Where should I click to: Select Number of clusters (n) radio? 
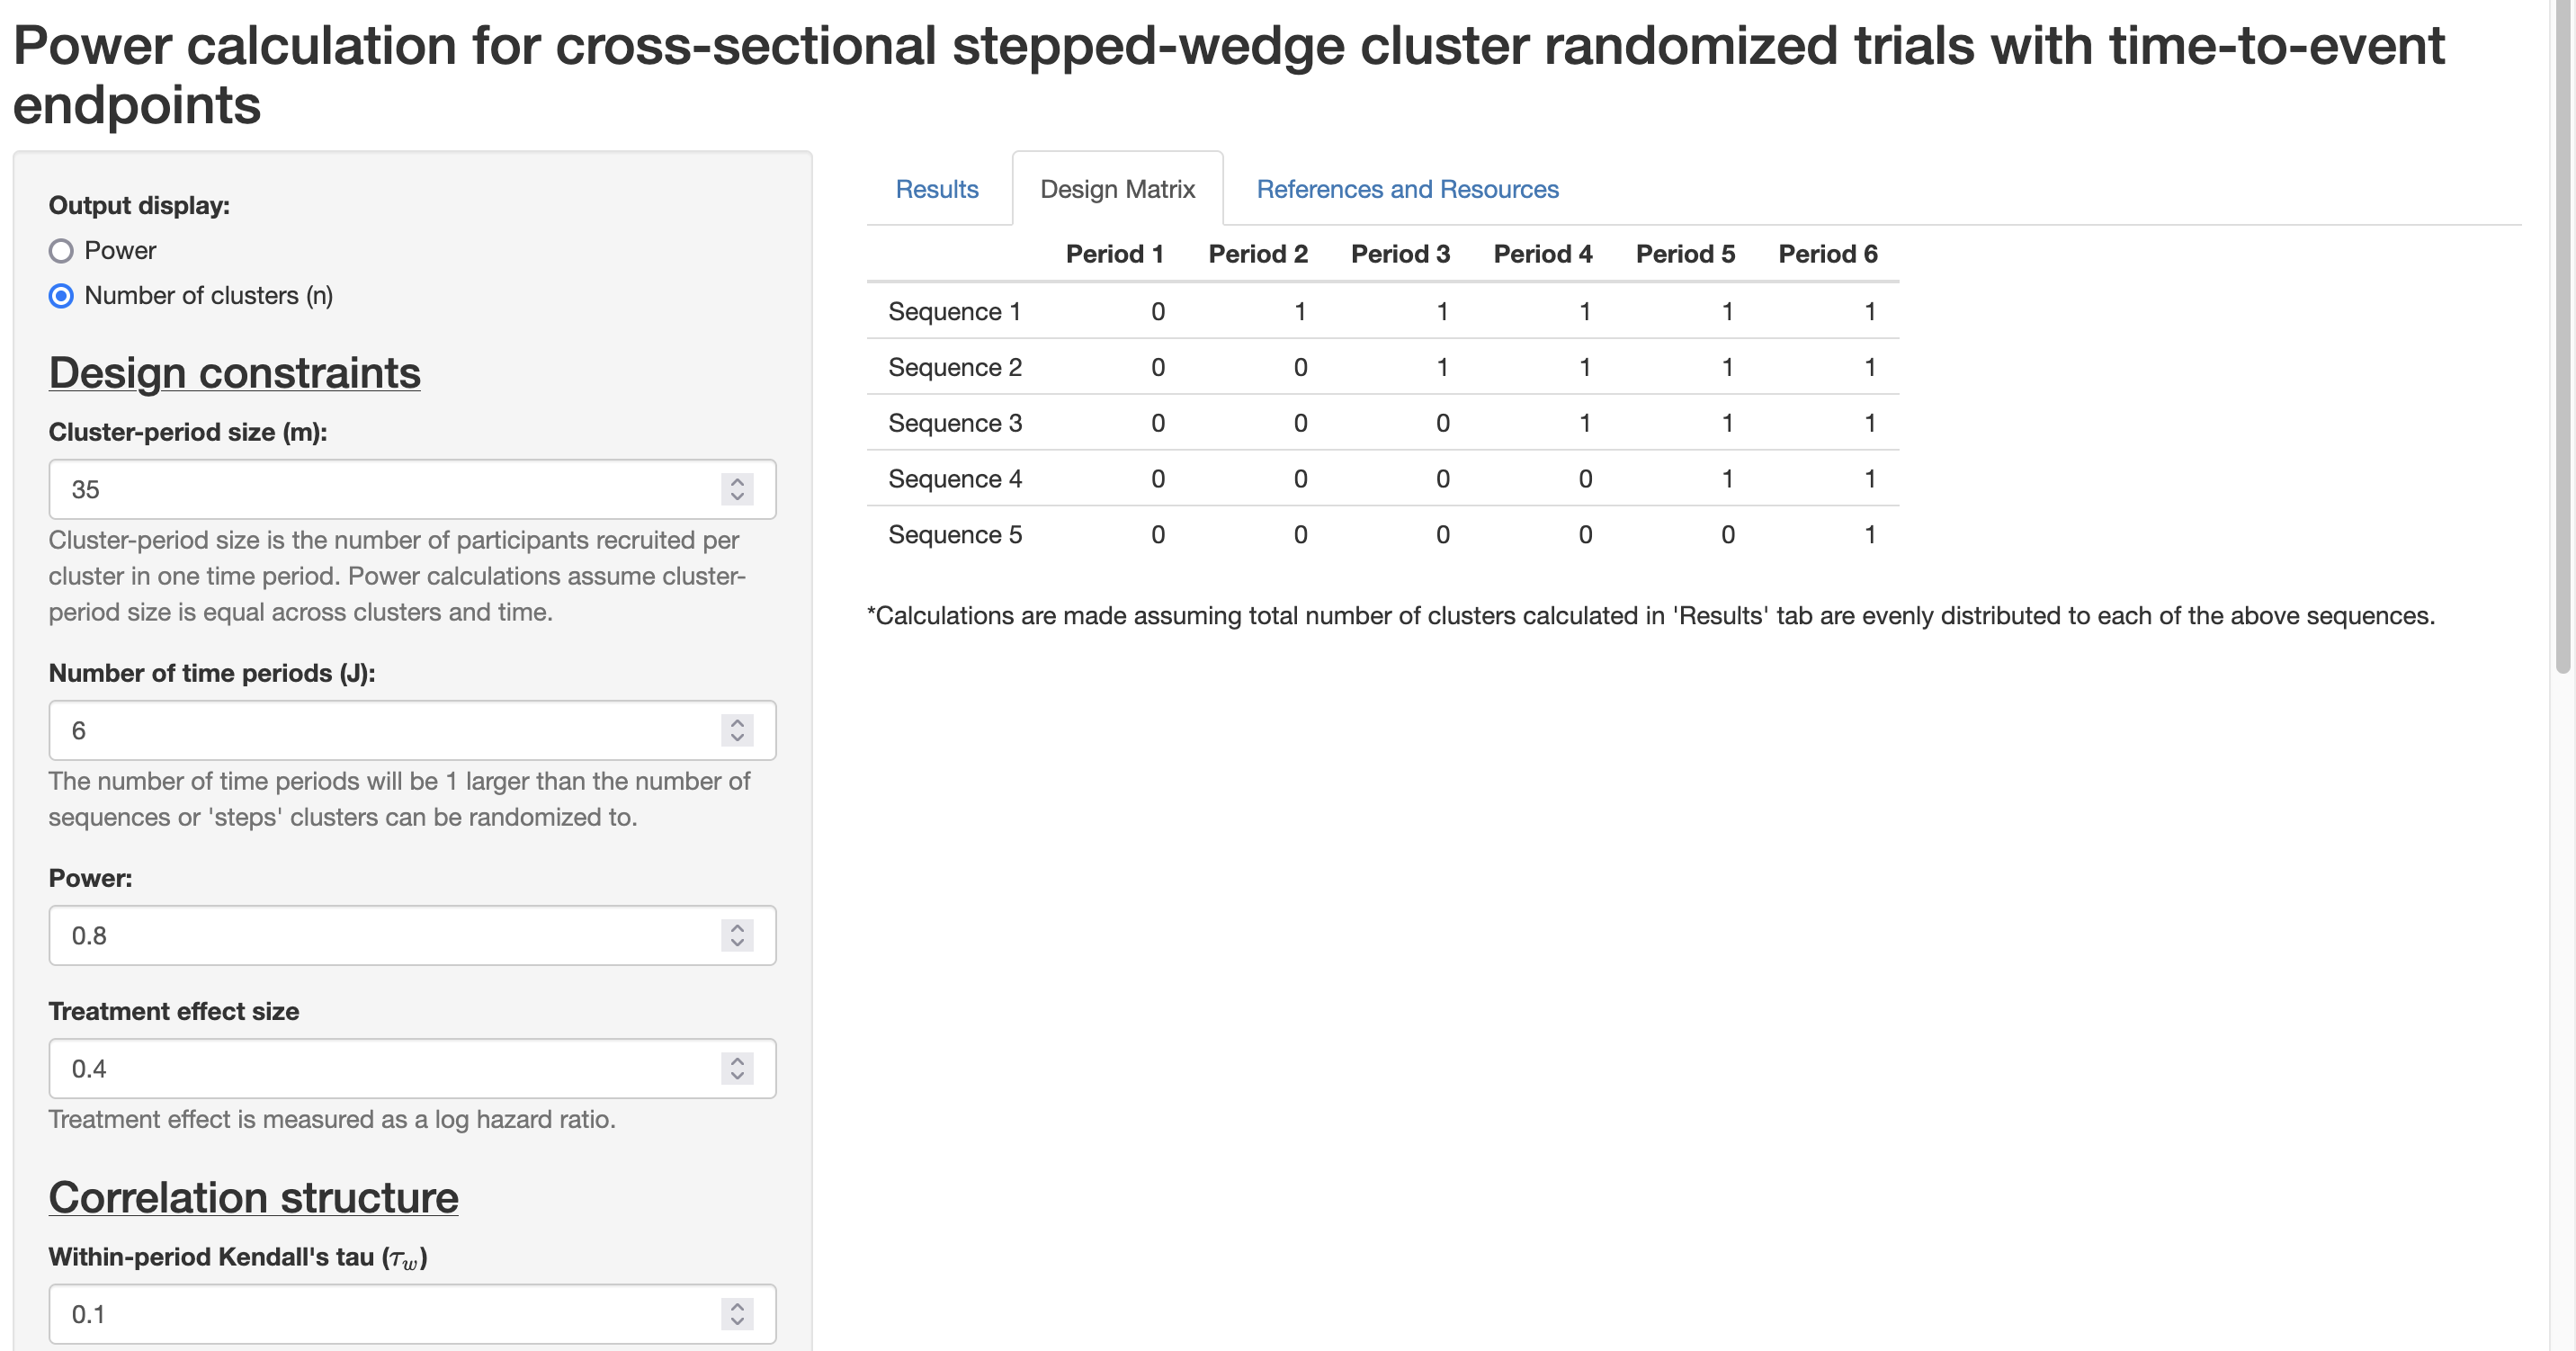point(61,296)
